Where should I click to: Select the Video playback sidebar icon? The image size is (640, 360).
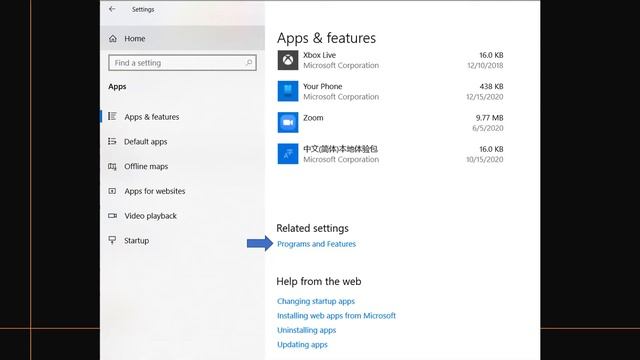point(112,216)
